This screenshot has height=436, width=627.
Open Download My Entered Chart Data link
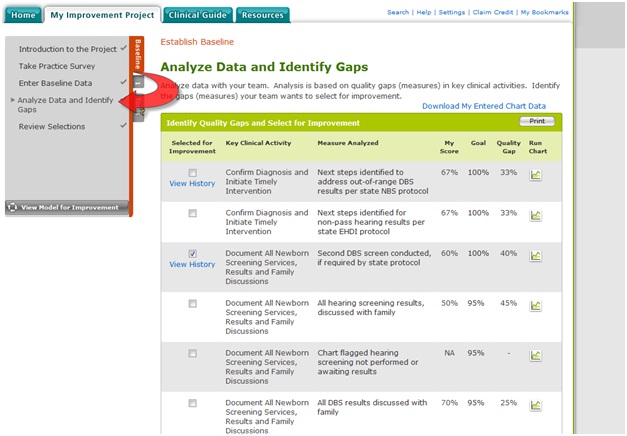[x=484, y=105]
